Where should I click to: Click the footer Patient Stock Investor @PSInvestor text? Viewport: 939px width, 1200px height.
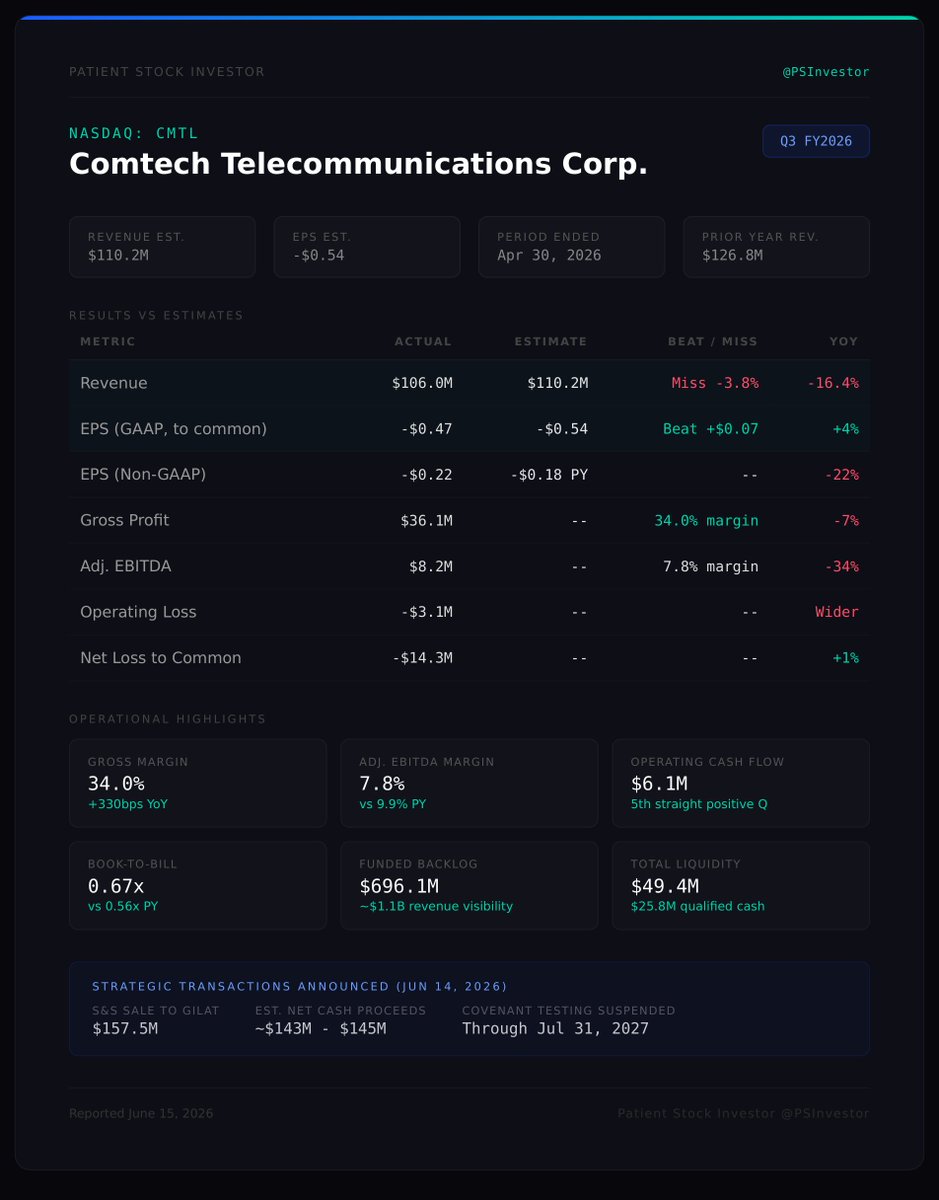[743, 1114]
